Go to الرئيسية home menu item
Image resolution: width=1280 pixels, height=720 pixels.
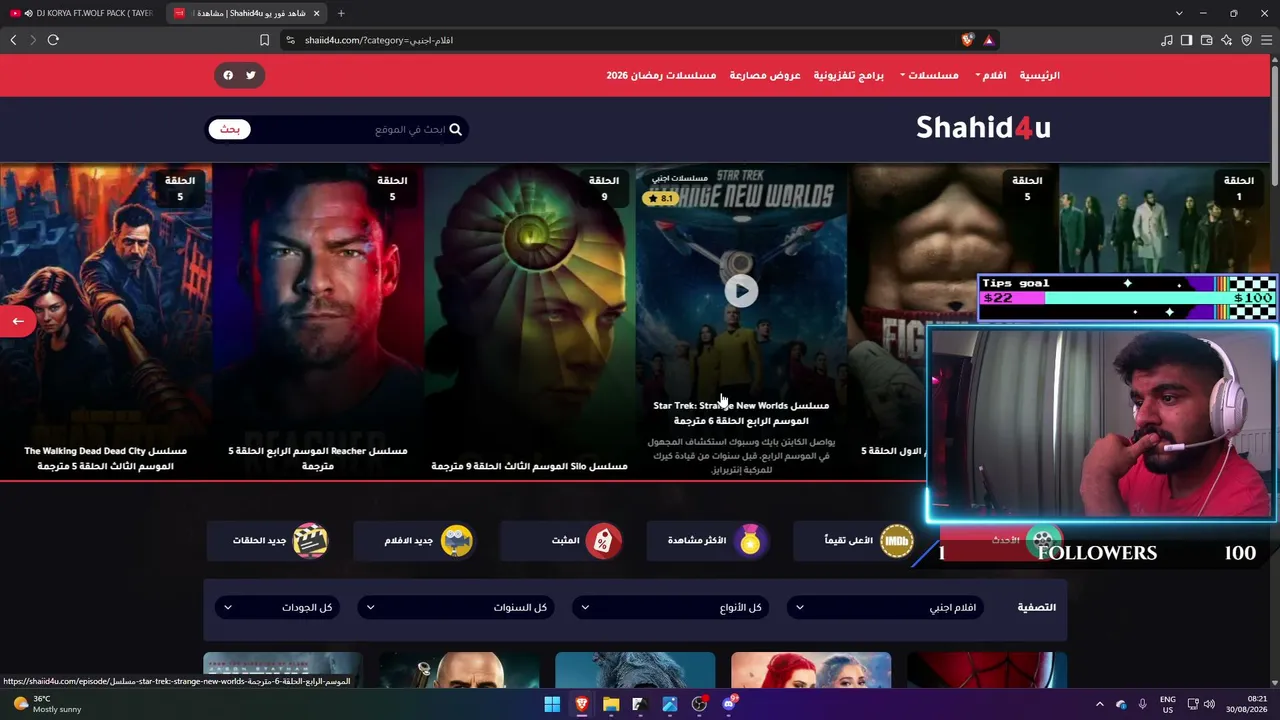1040,75
